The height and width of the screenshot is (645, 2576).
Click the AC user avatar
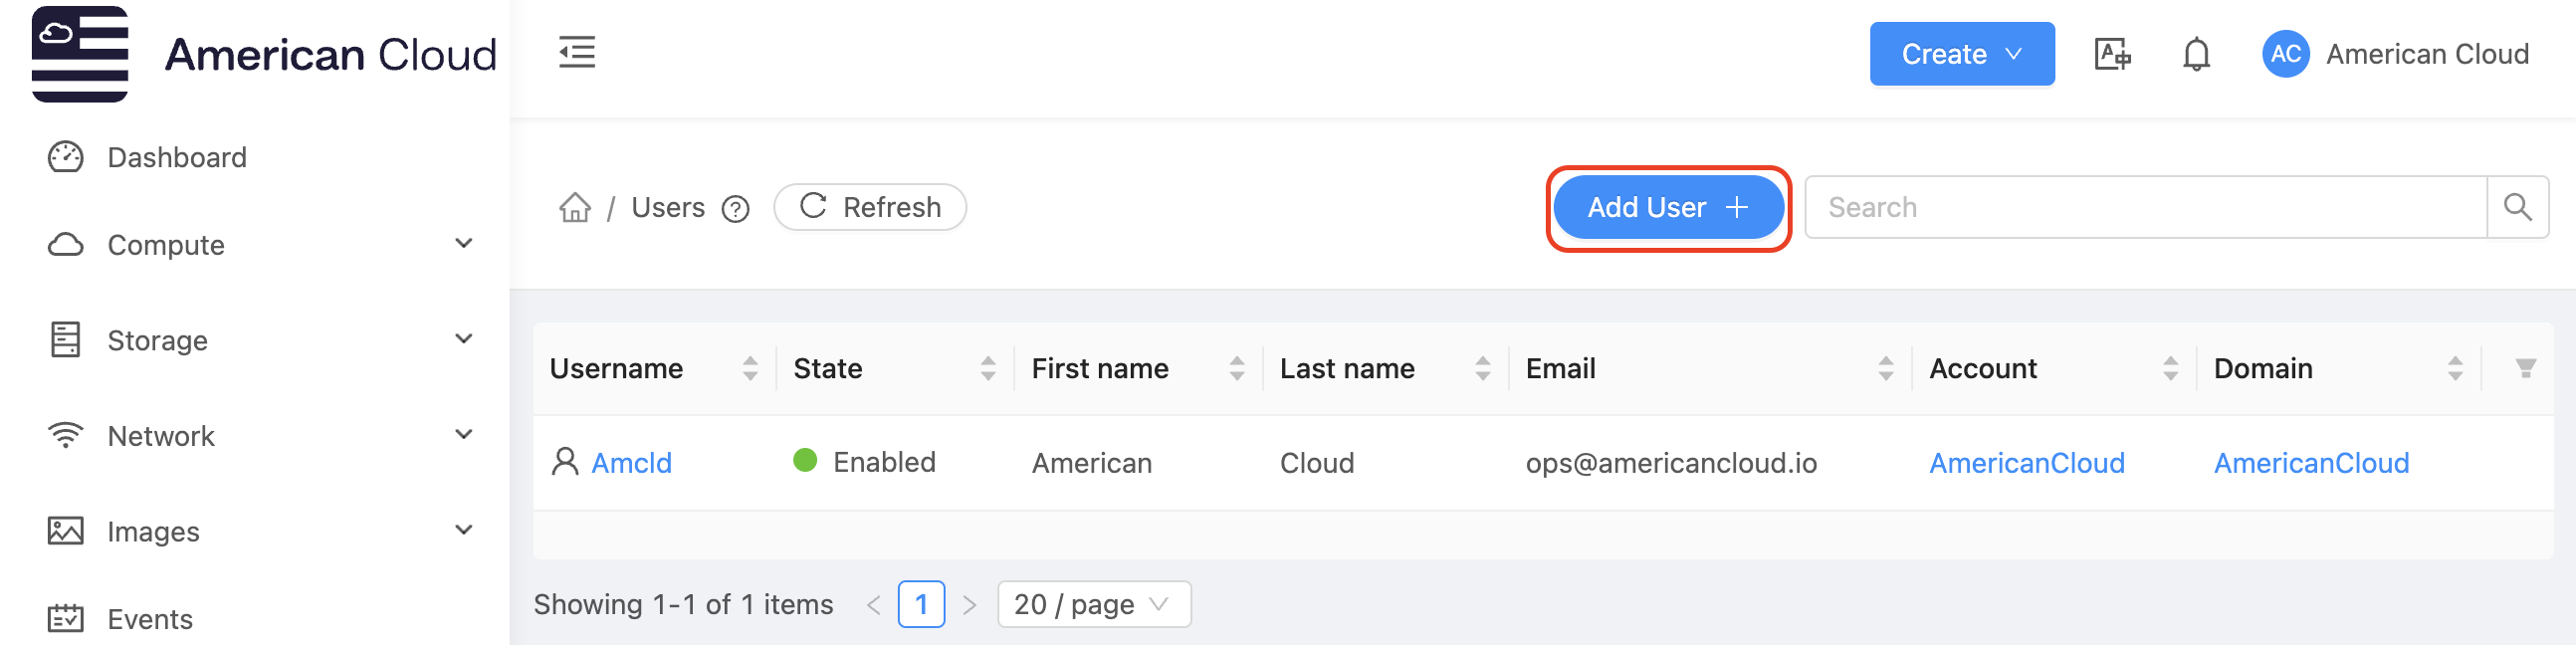coord(2285,54)
